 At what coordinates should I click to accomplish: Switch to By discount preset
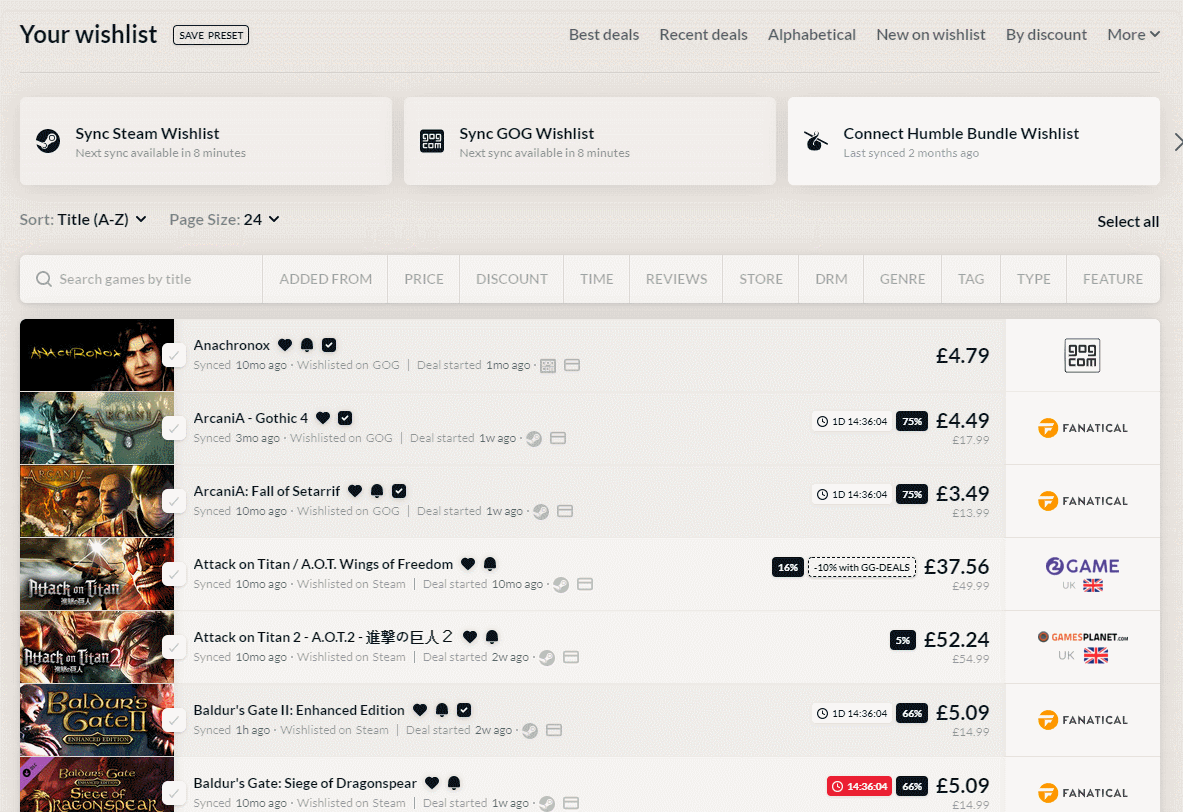[1046, 35]
